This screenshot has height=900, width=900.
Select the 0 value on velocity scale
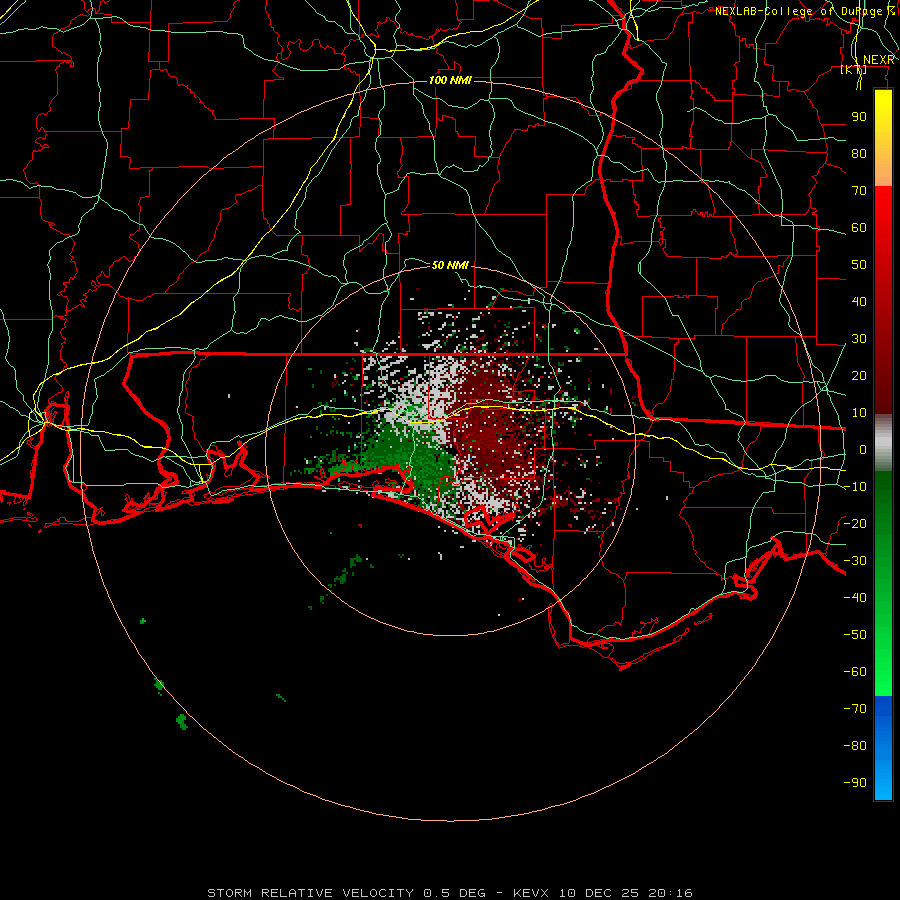(x=863, y=449)
